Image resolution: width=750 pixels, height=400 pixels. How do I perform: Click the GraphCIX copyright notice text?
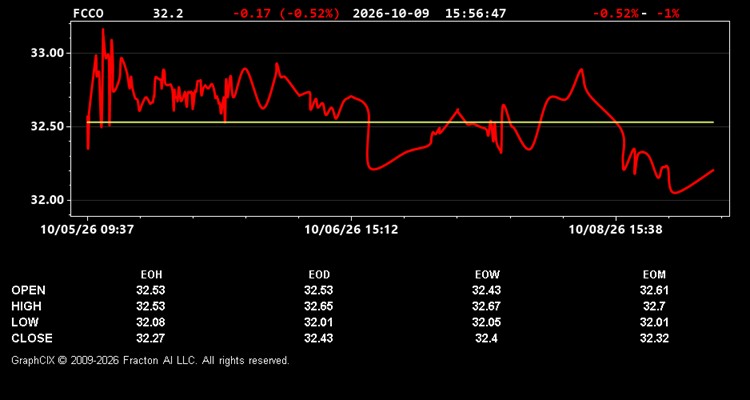click(x=150, y=360)
